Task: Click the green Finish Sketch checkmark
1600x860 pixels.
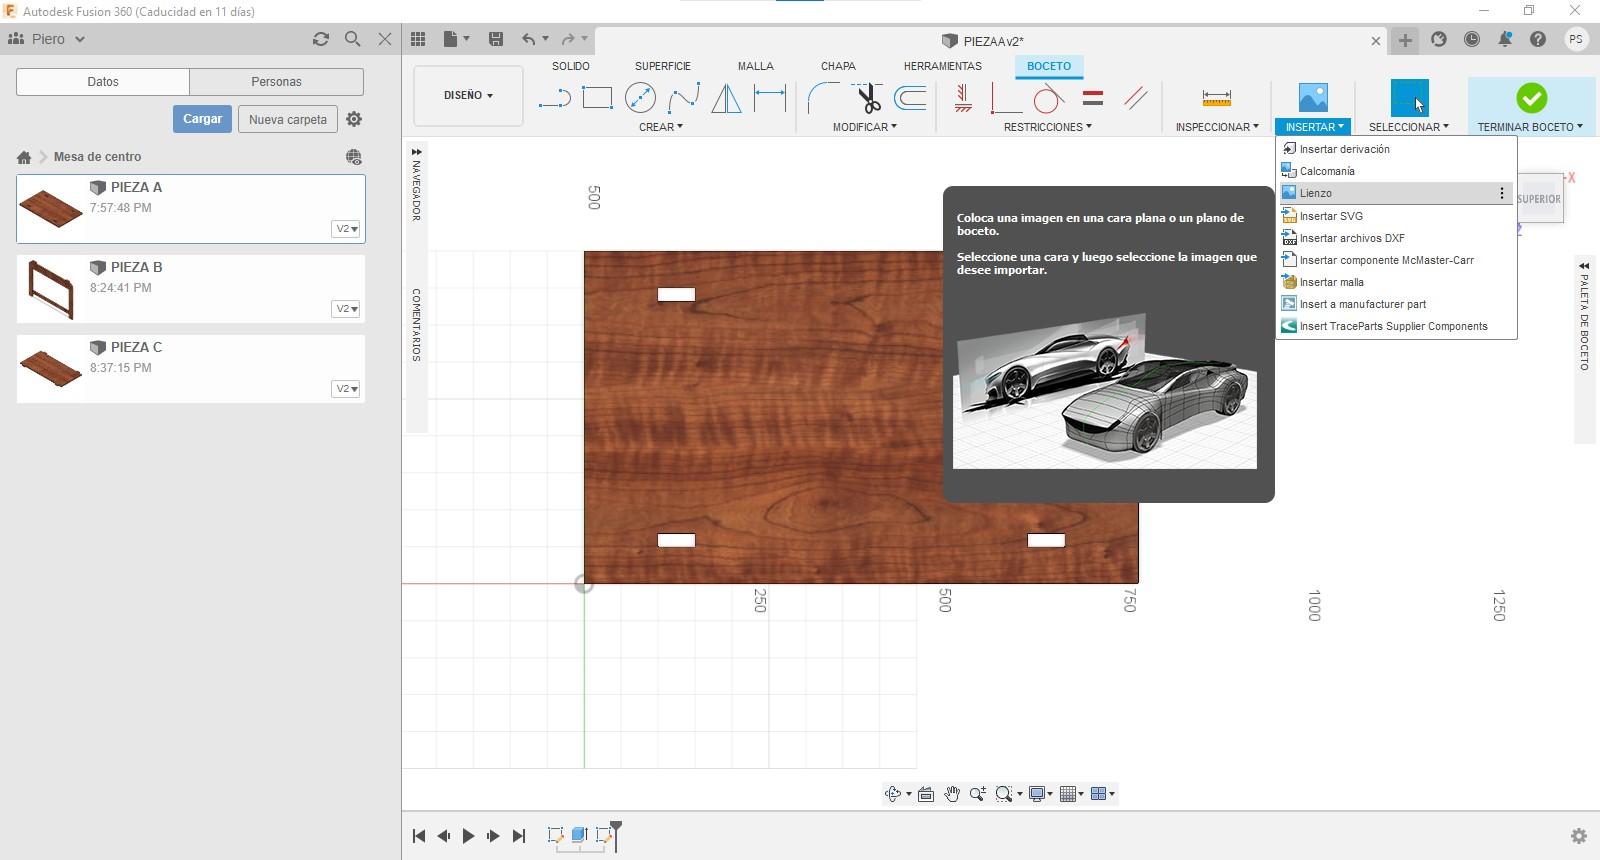Action: pos(1531,98)
